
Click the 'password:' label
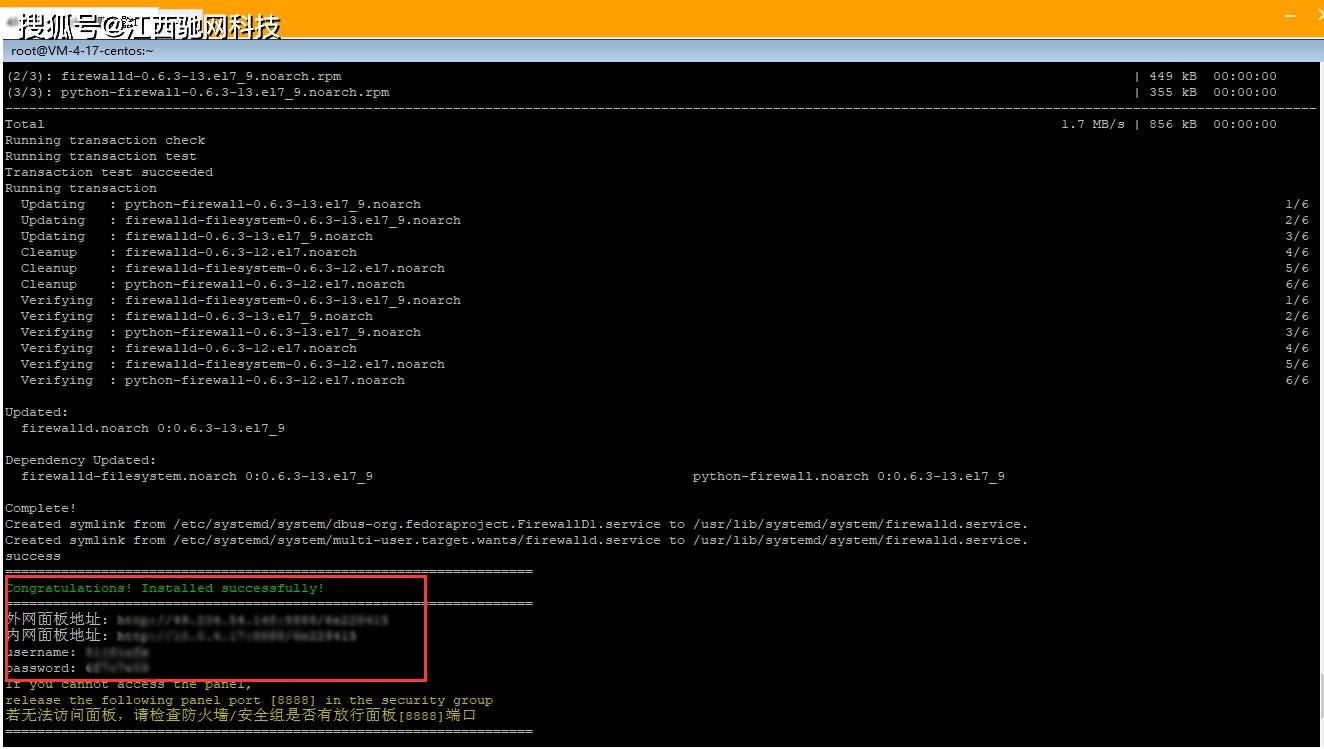click(x=41, y=668)
